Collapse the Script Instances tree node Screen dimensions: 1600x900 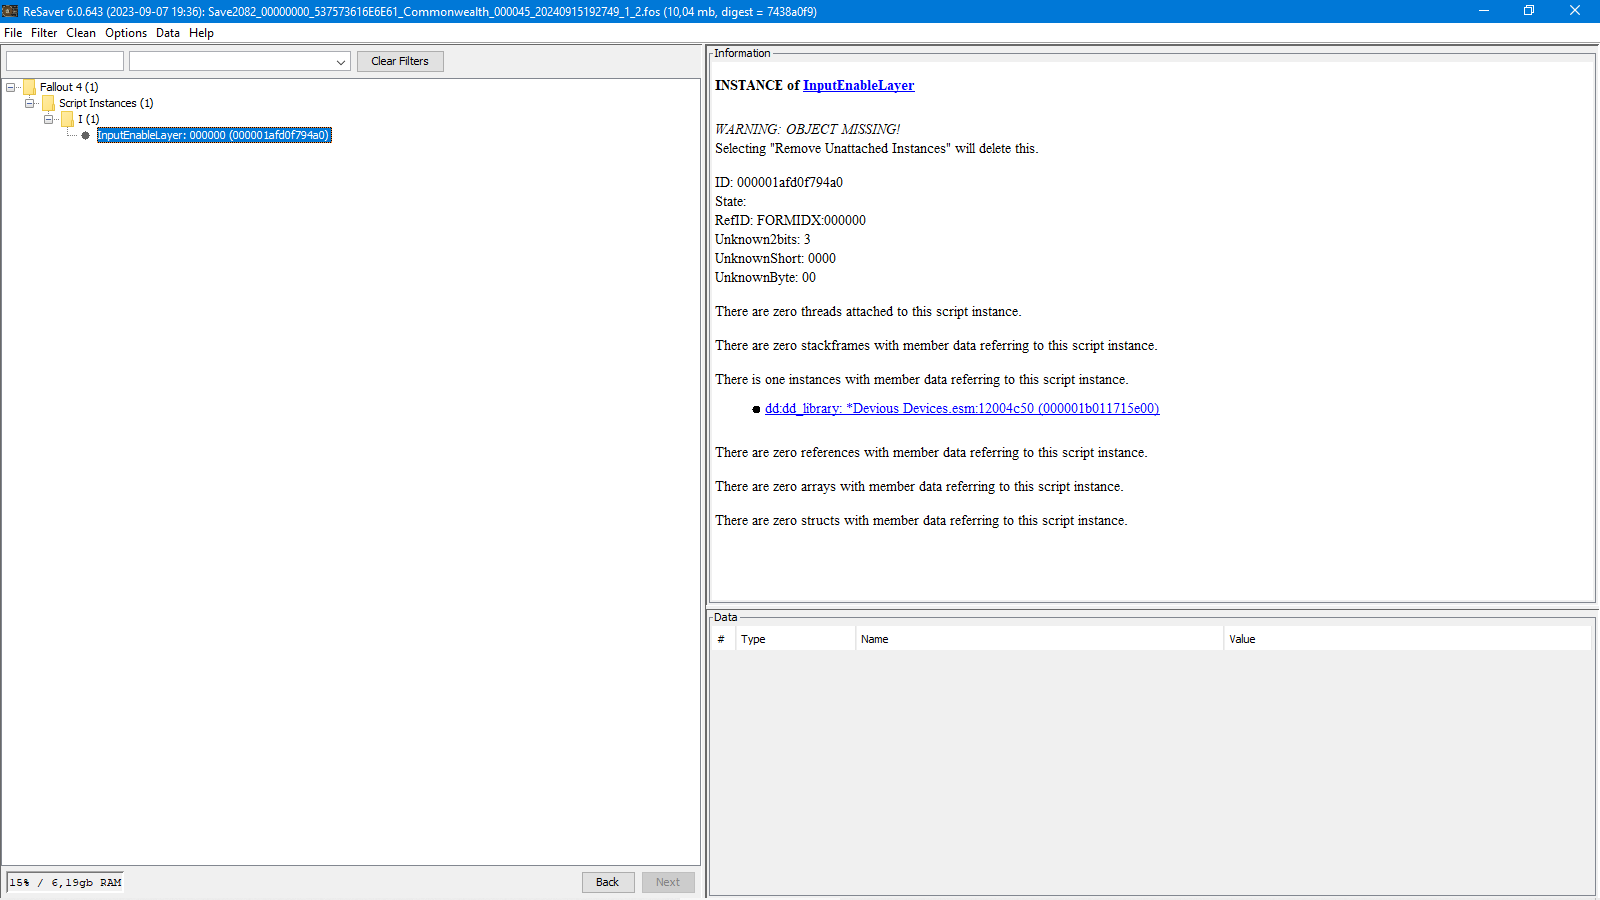click(30, 103)
